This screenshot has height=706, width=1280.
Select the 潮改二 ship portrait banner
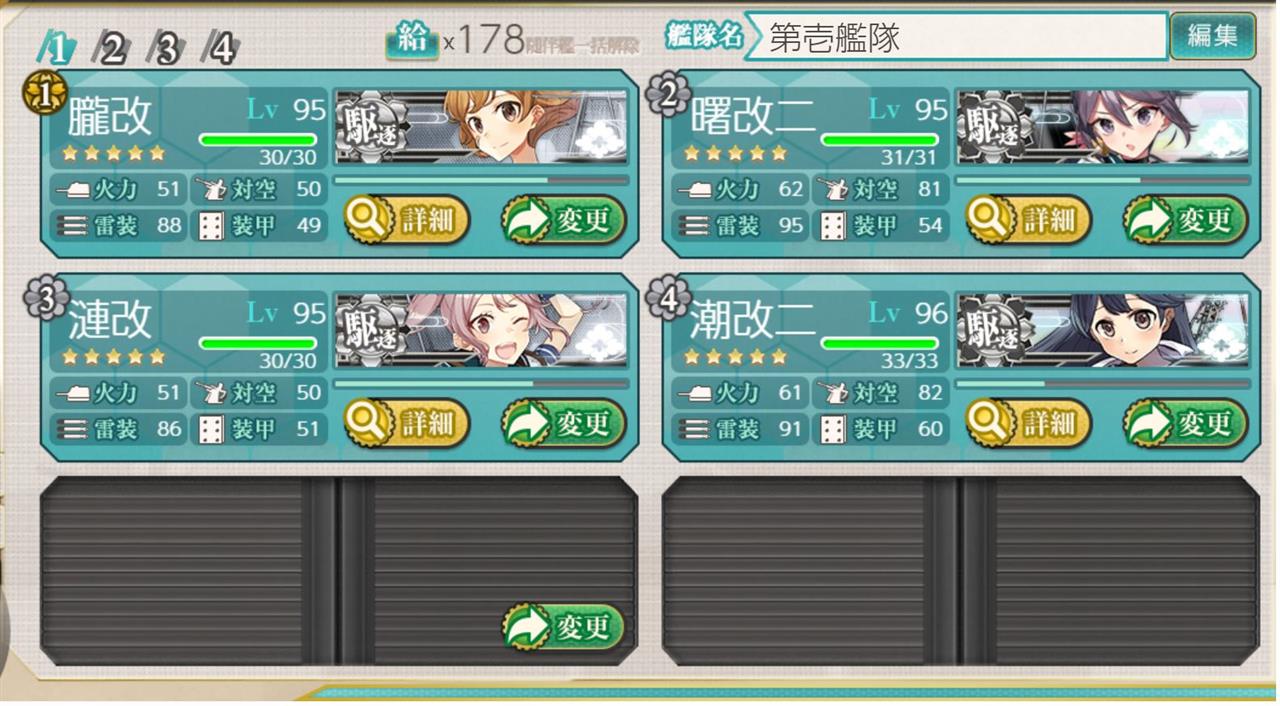pos(1103,331)
